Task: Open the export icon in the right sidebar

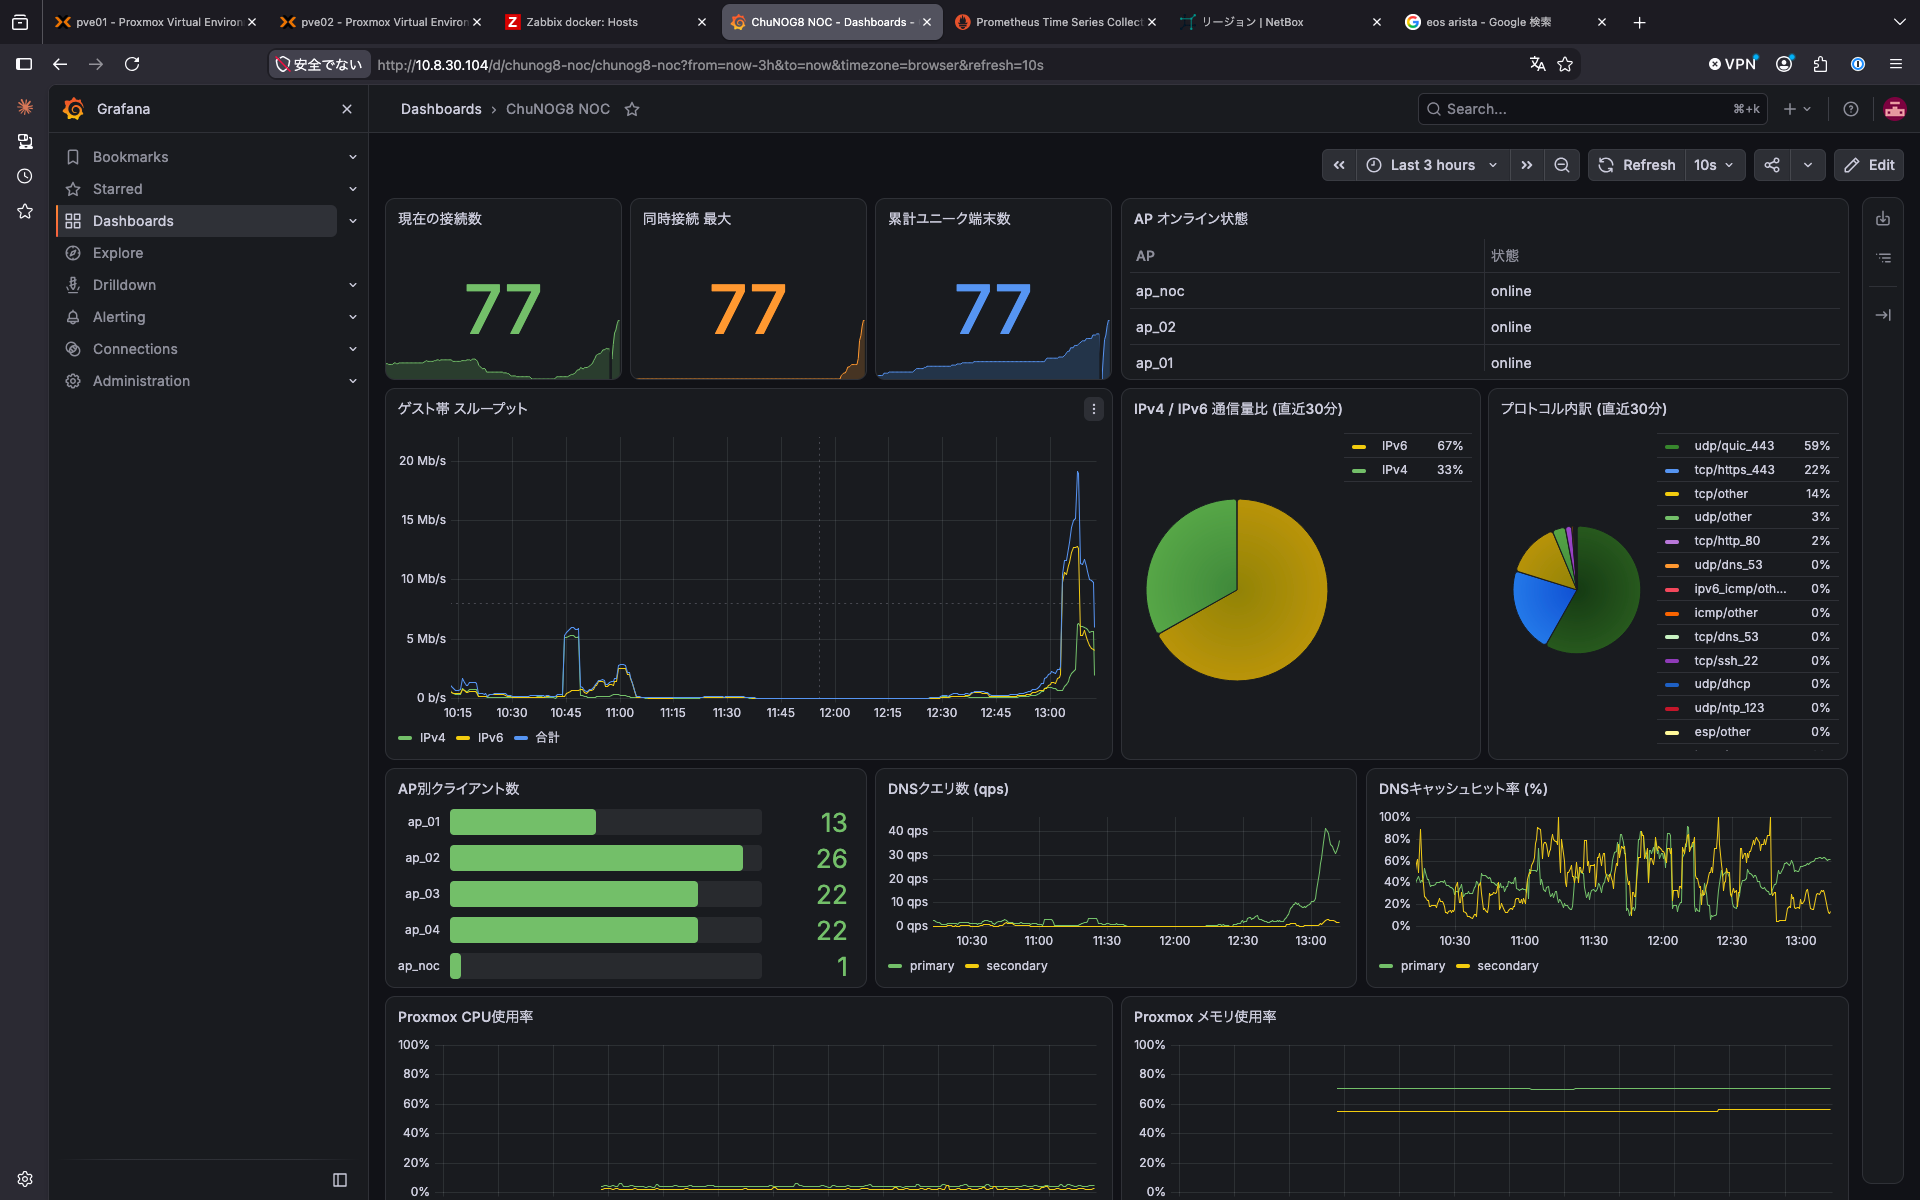Action: [1883, 219]
